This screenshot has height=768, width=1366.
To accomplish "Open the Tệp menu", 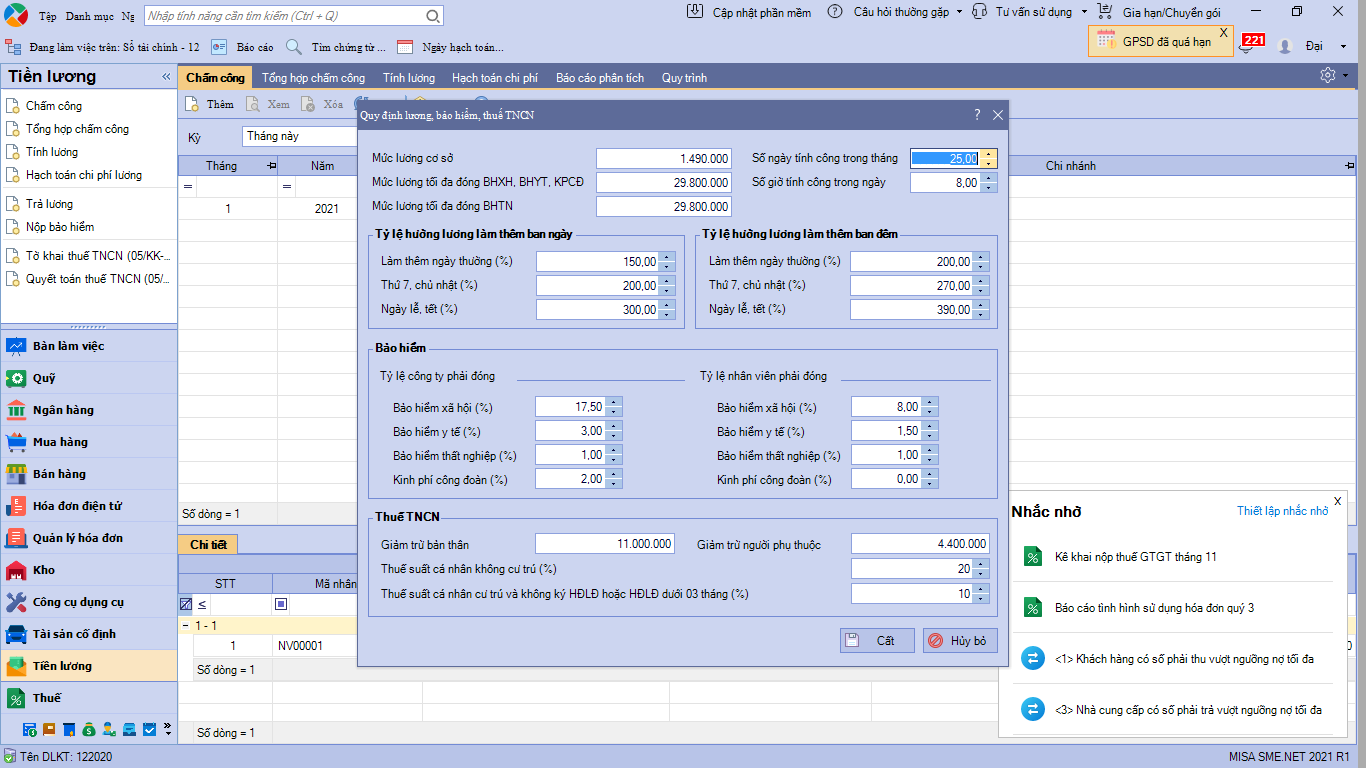I will (48, 16).
